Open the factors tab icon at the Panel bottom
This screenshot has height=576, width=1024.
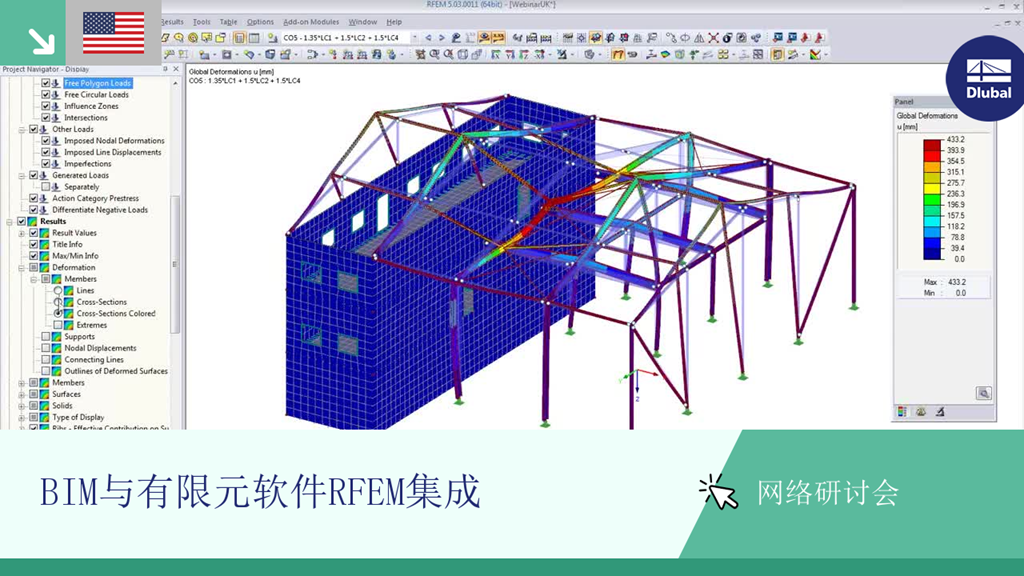pyautogui.click(x=921, y=412)
